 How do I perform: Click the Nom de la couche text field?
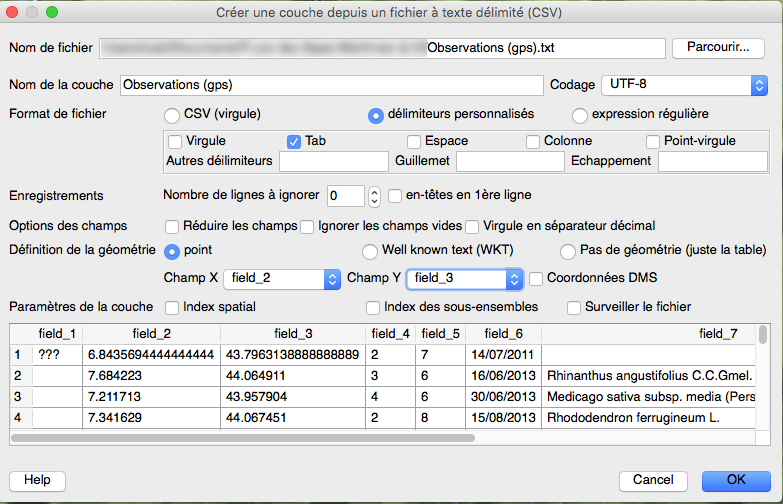pyautogui.click(x=332, y=85)
